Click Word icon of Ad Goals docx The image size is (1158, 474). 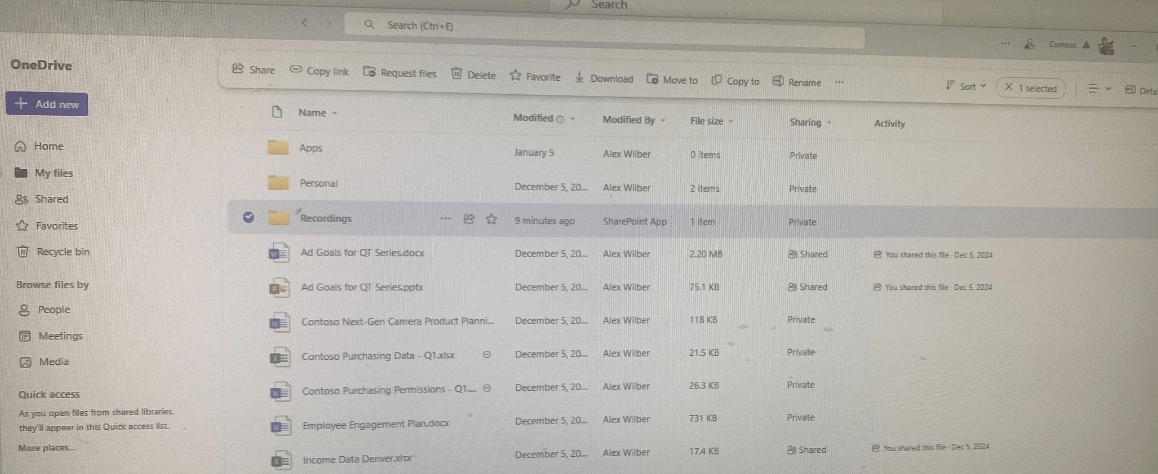[278, 253]
